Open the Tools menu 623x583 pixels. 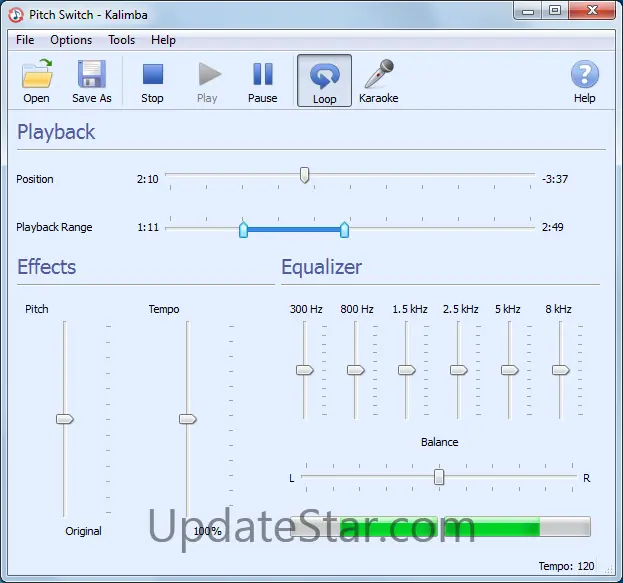[122, 40]
